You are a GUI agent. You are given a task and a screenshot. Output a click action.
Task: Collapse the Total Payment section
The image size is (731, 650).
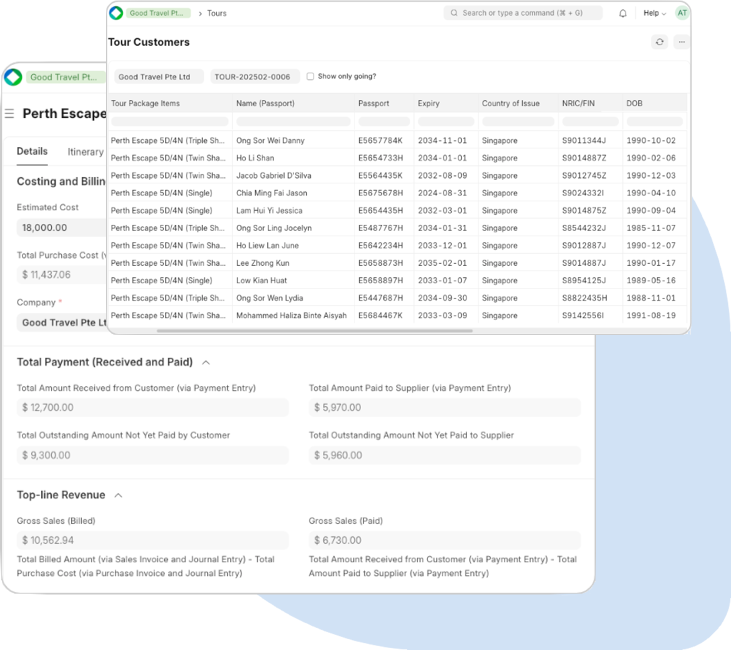pyautogui.click(x=206, y=362)
